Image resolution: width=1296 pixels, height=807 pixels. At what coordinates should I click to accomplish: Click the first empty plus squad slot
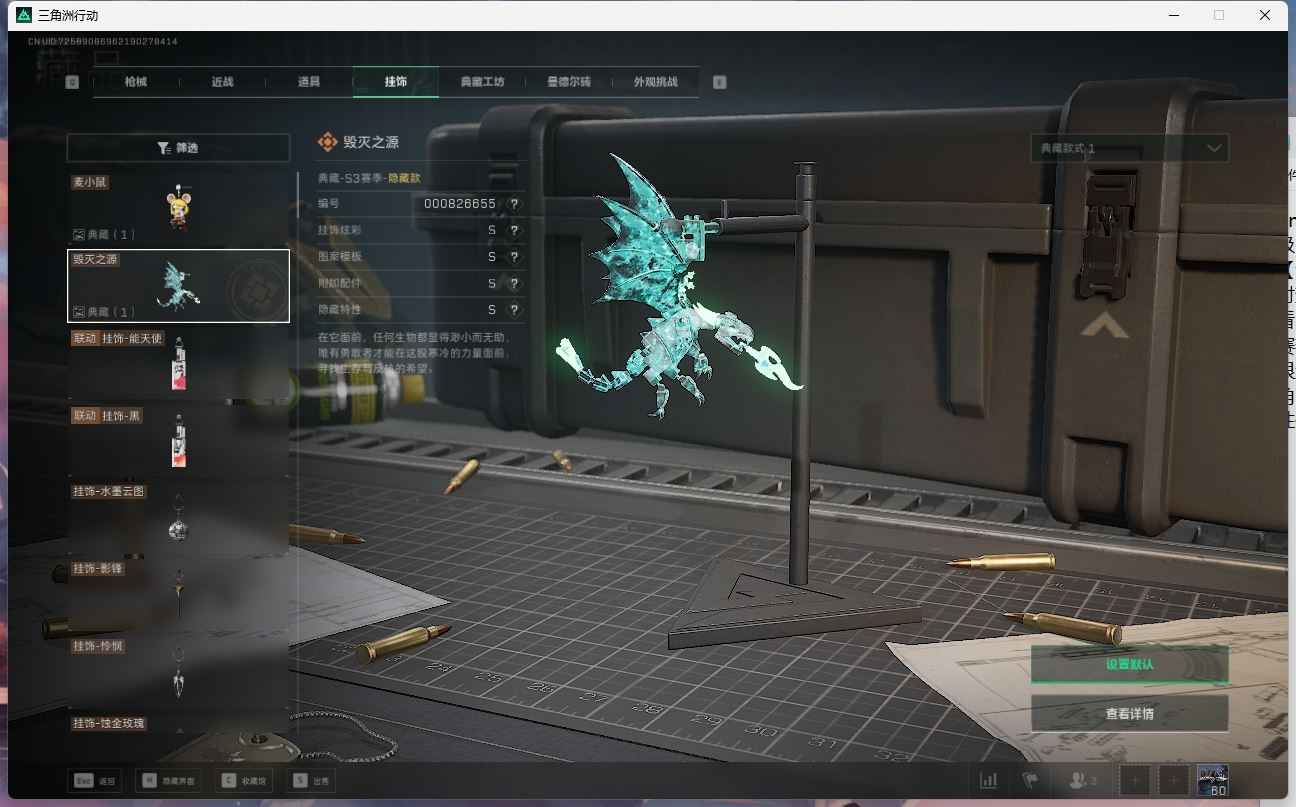tap(1135, 780)
